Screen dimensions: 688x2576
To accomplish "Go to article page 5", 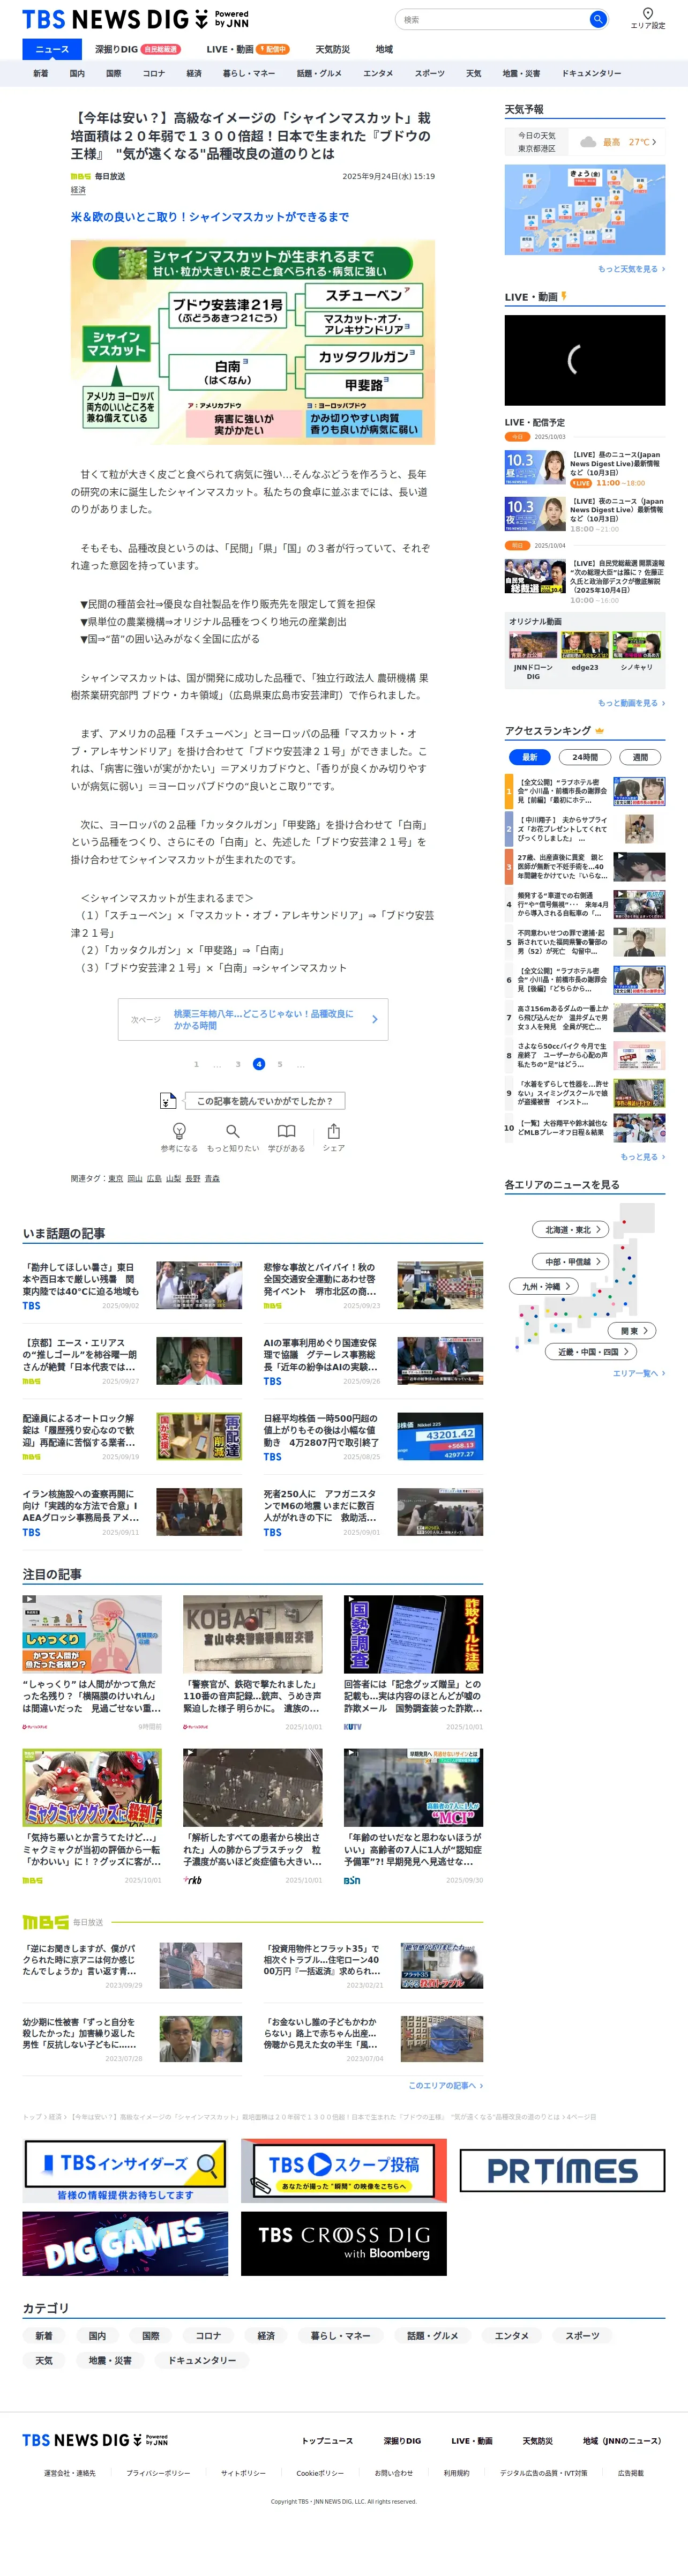I will click(280, 1064).
